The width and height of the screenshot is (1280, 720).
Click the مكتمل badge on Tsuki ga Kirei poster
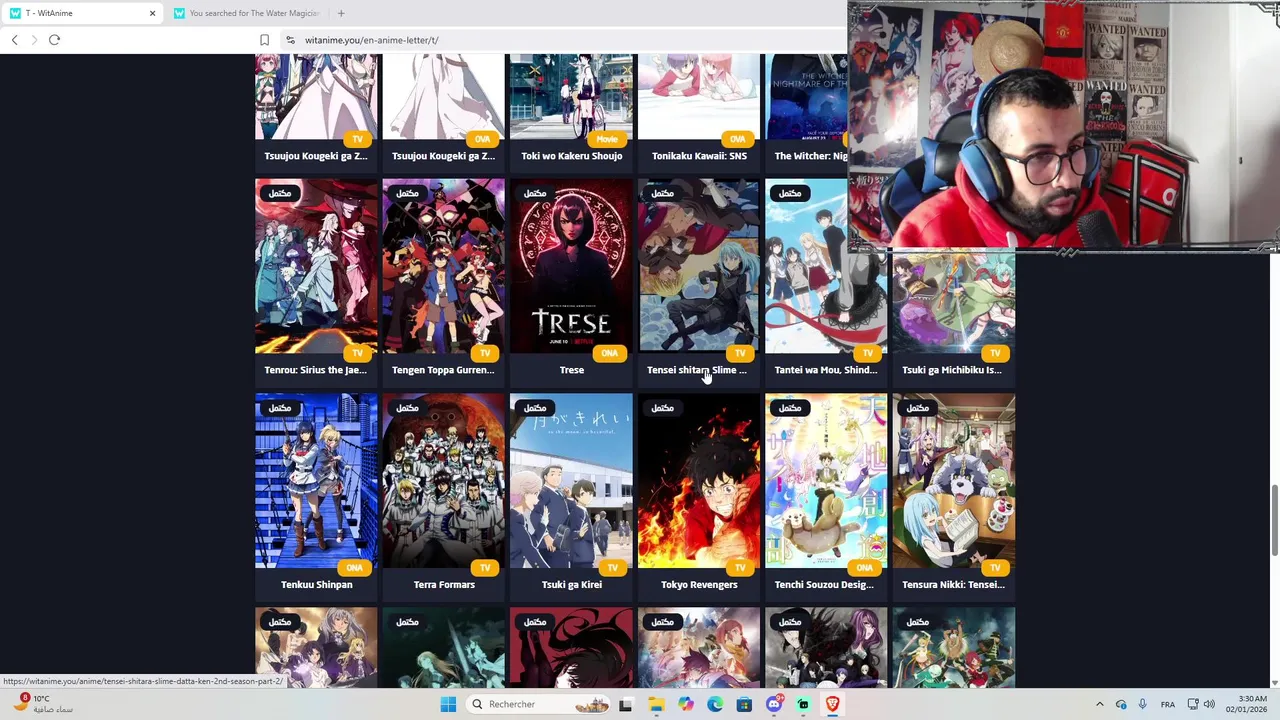[x=534, y=408]
